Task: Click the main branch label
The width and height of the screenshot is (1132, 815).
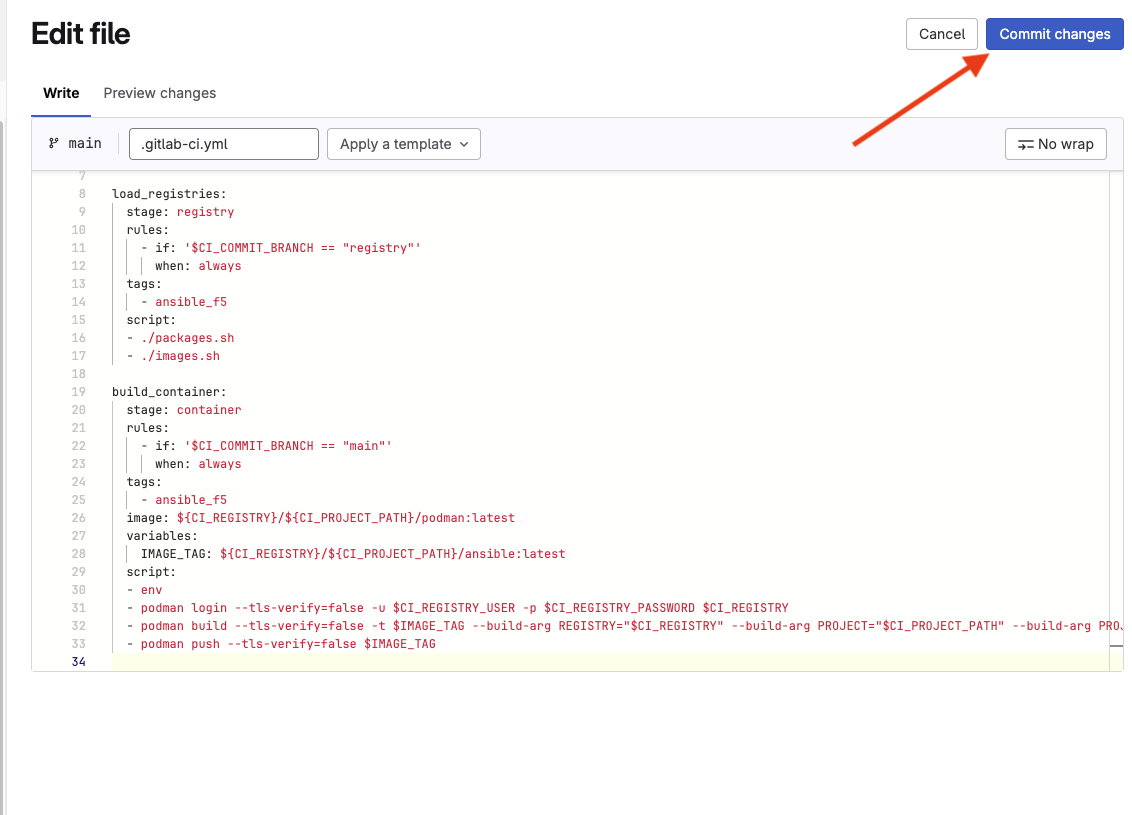Action: (85, 144)
